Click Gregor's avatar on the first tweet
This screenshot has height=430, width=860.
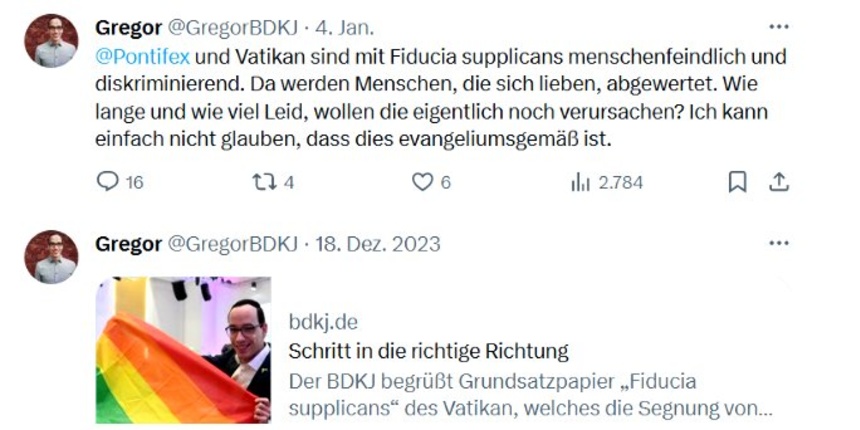51,41
